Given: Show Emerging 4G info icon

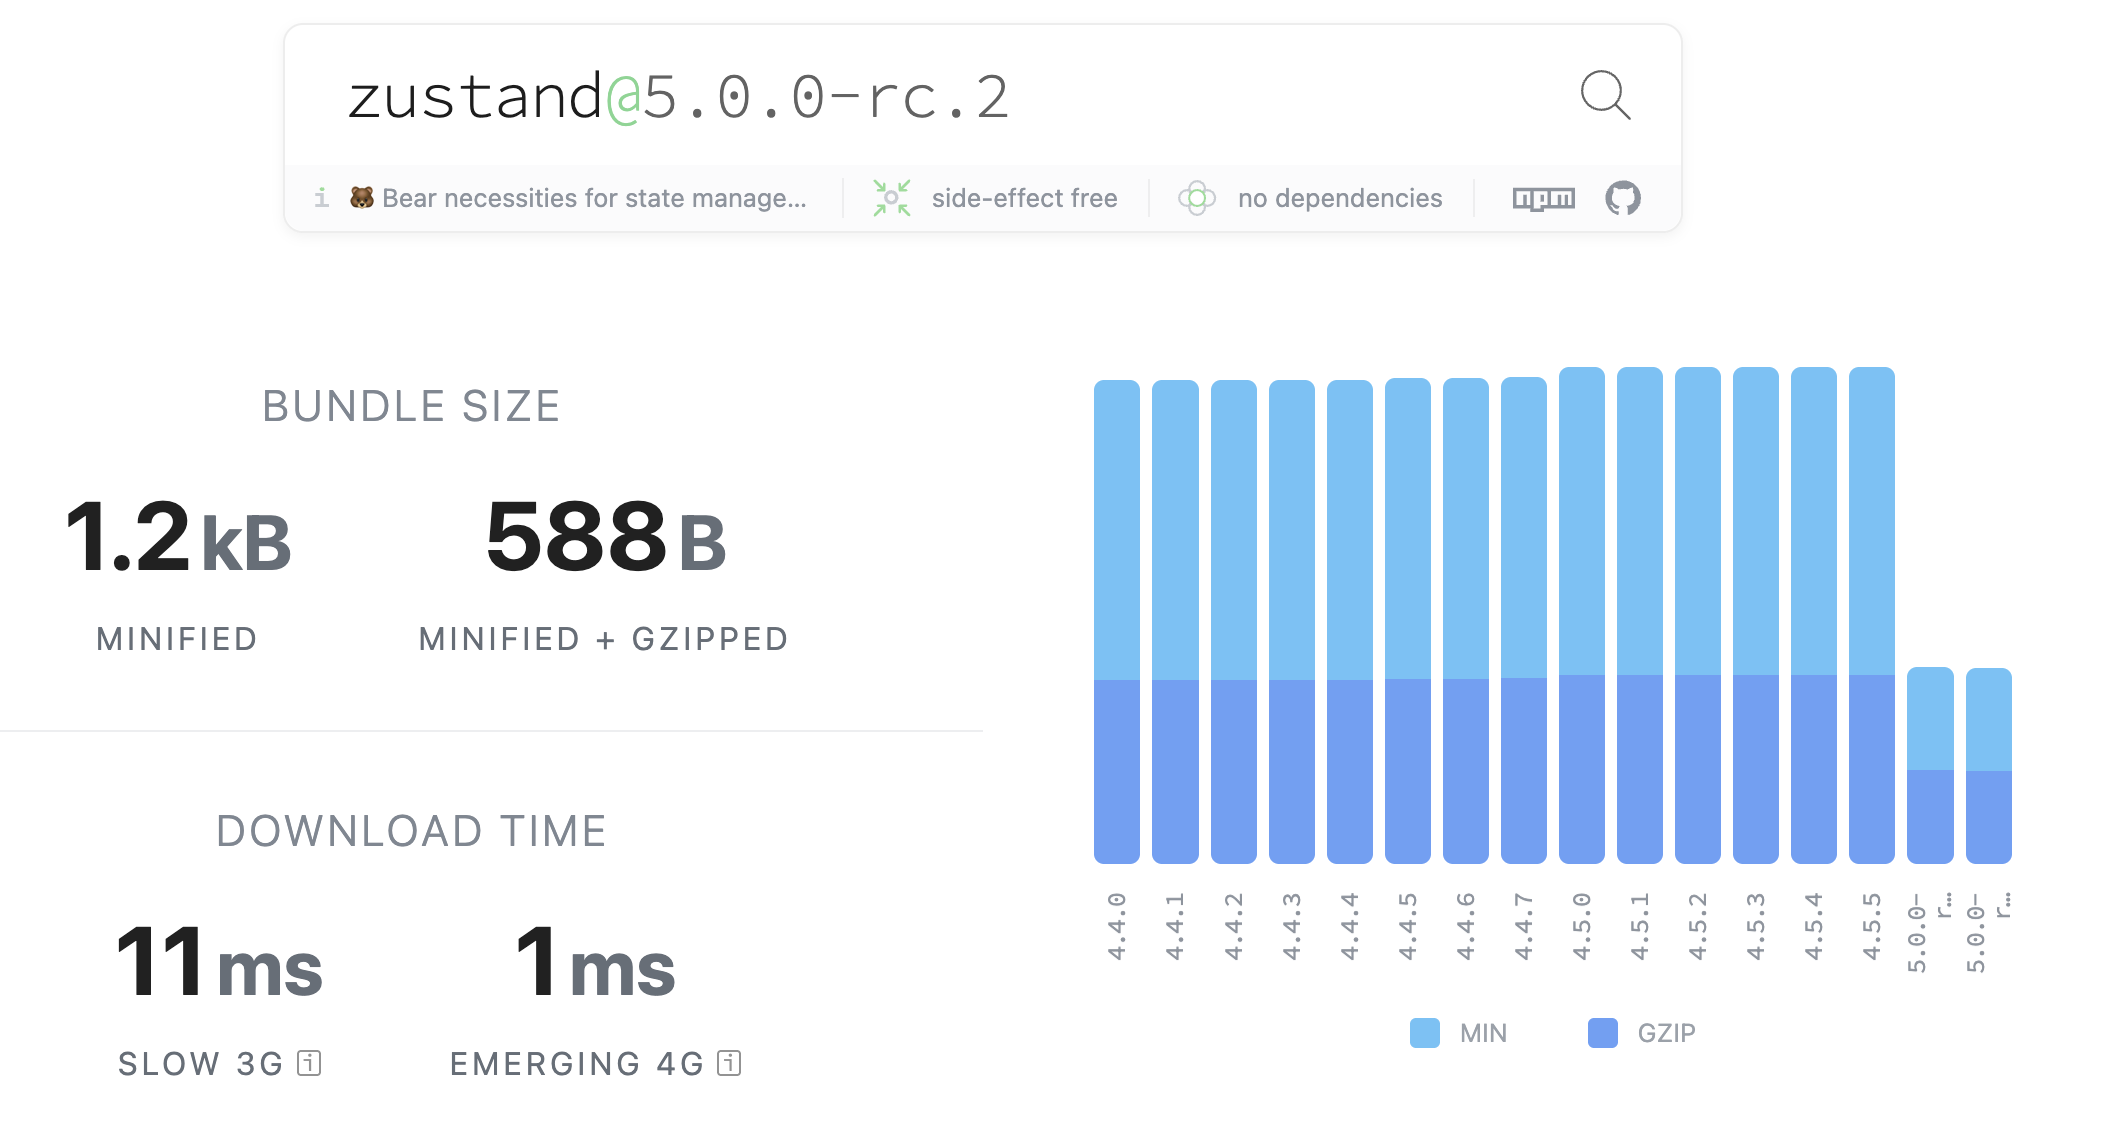Looking at the screenshot, I should (x=729, y=1062).
